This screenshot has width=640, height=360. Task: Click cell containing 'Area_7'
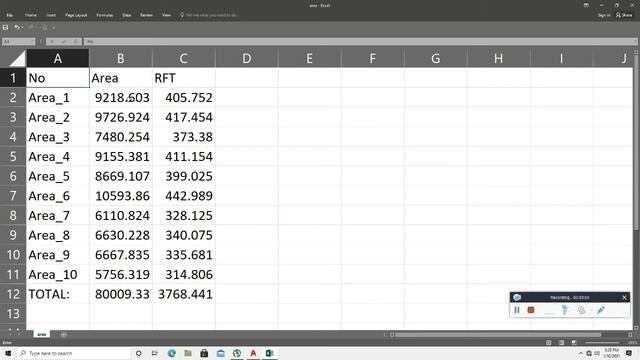[58, 215]
